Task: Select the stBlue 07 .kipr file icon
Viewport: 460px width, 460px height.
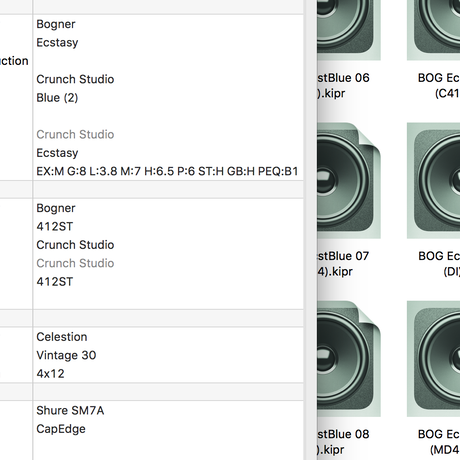Action: pyautogui.click(x=348, y=180)
